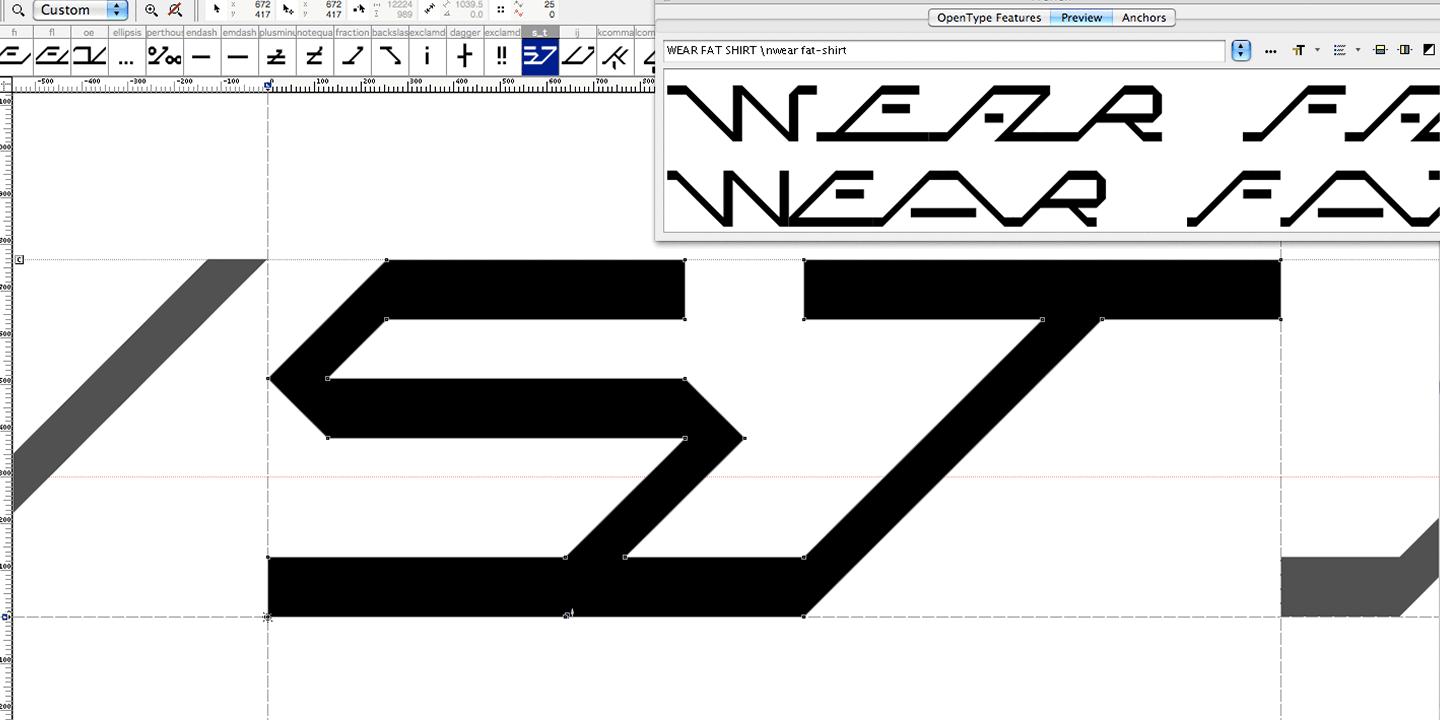The width and height of the screenshot is (1440, 720).
Task: Select the Zoom in magnifier icon
Action: tap(151, 10)
